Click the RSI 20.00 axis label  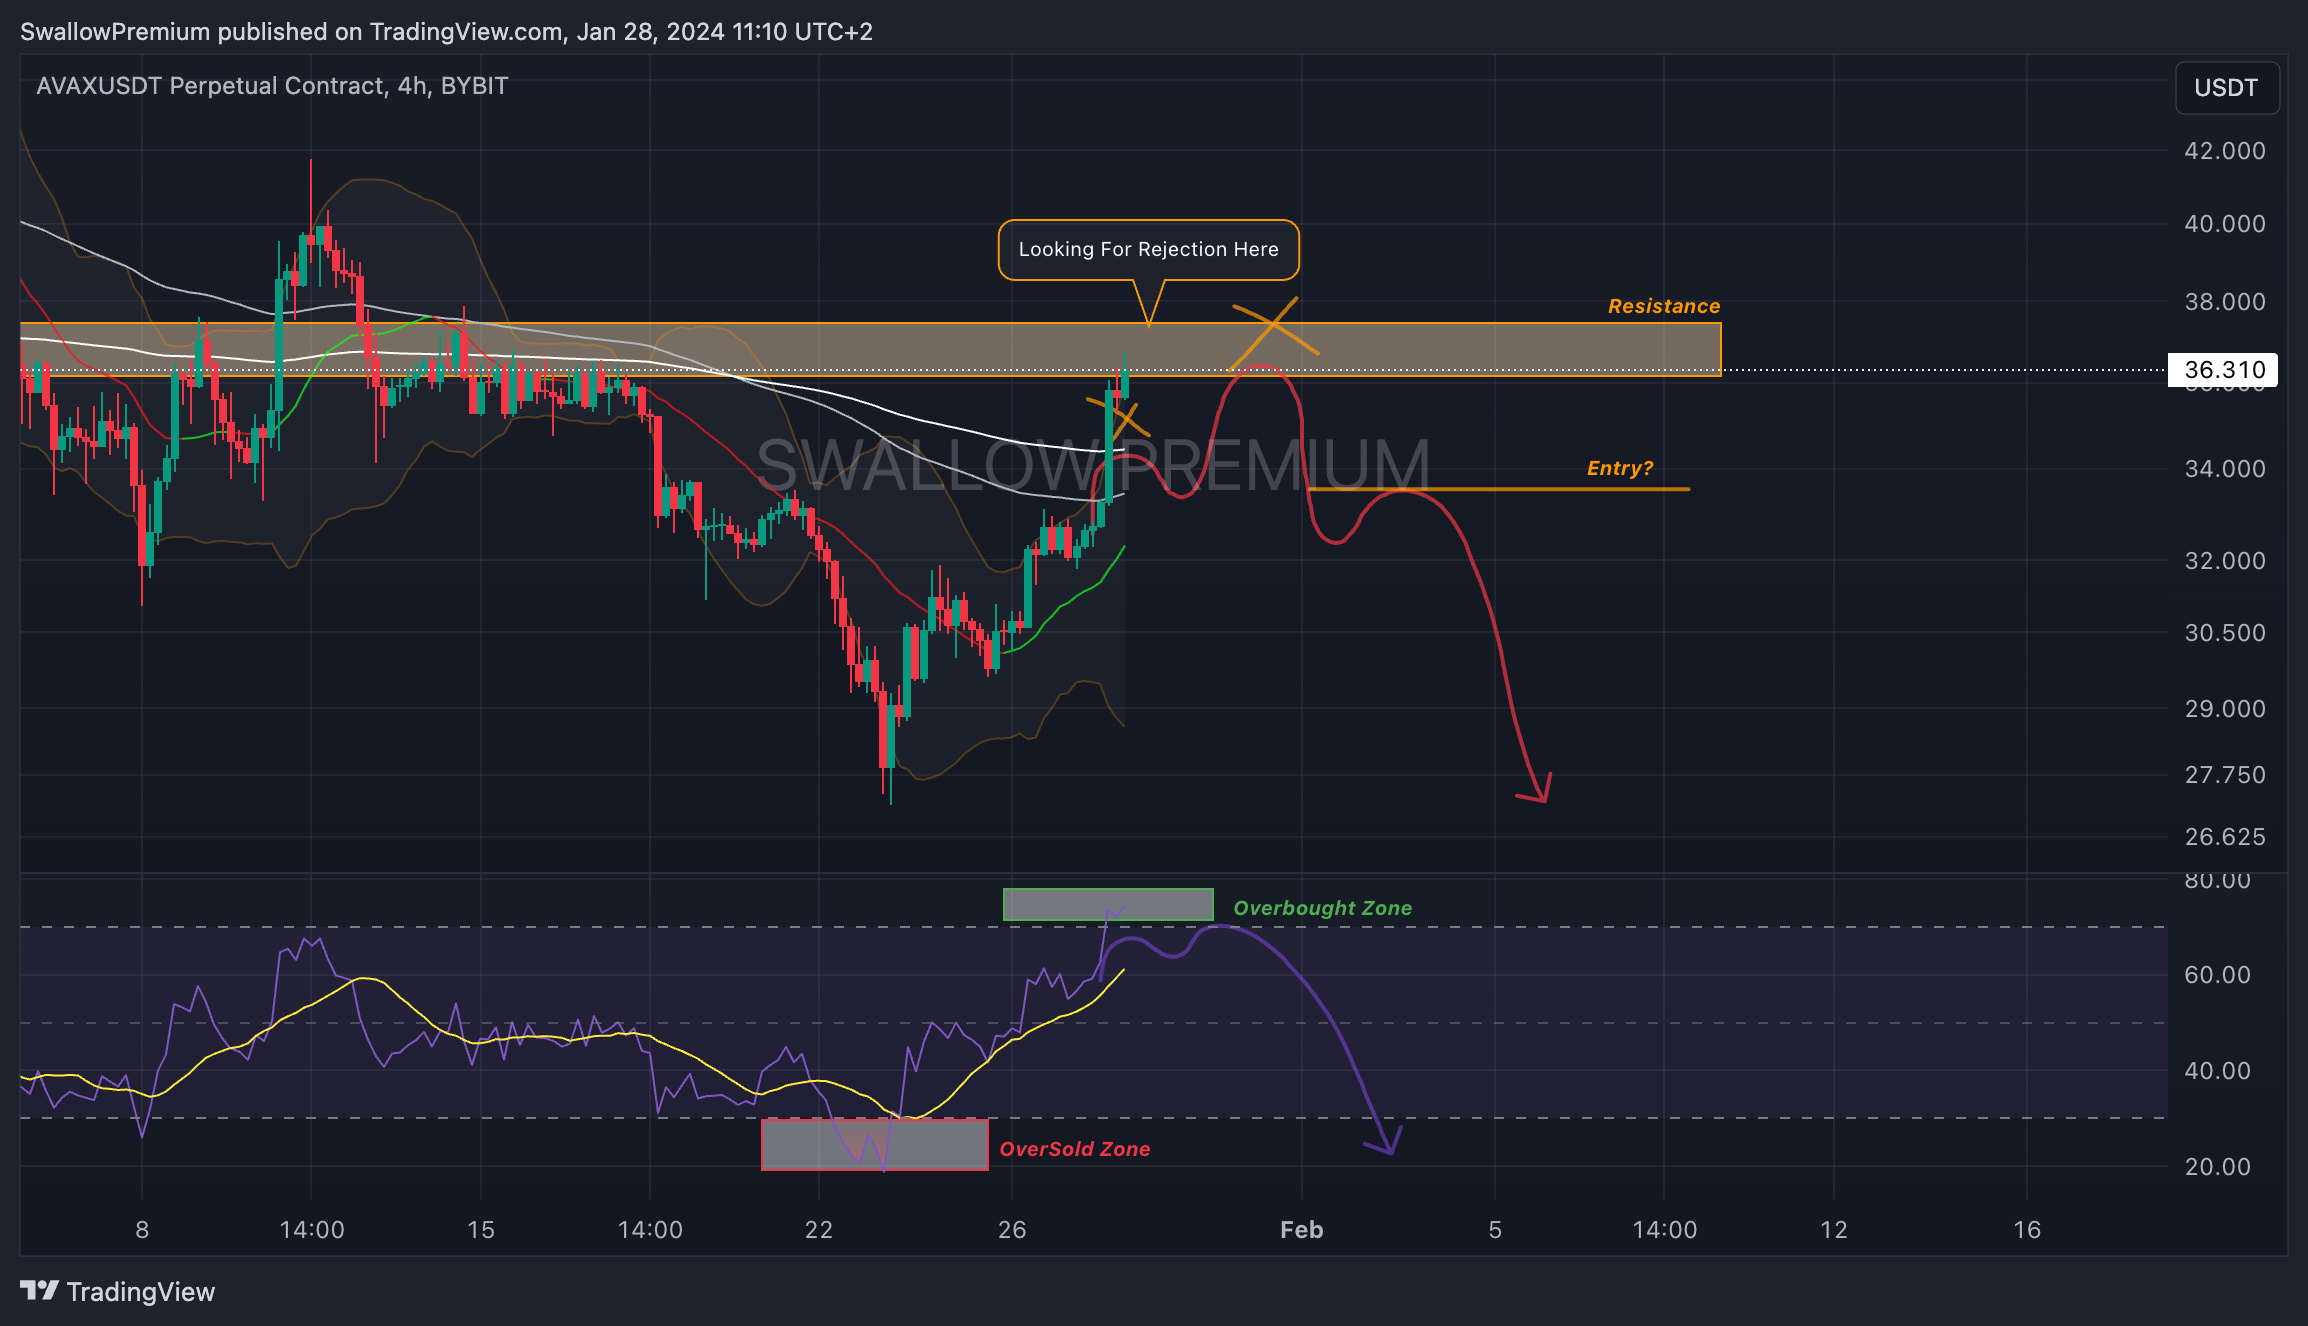pyautogui.click(x=2217, y=1167)
